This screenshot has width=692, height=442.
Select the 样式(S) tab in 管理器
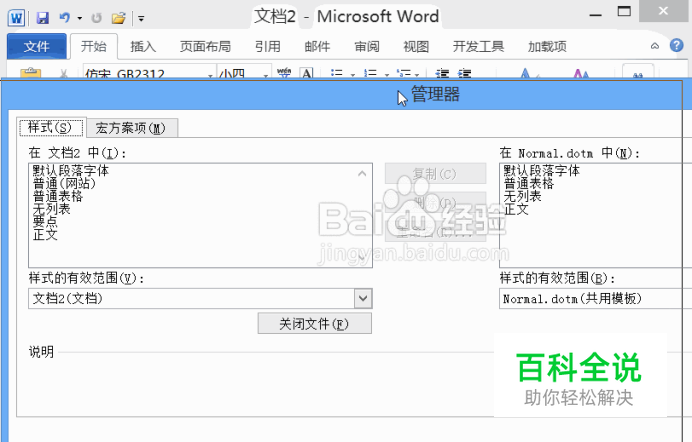51,127
